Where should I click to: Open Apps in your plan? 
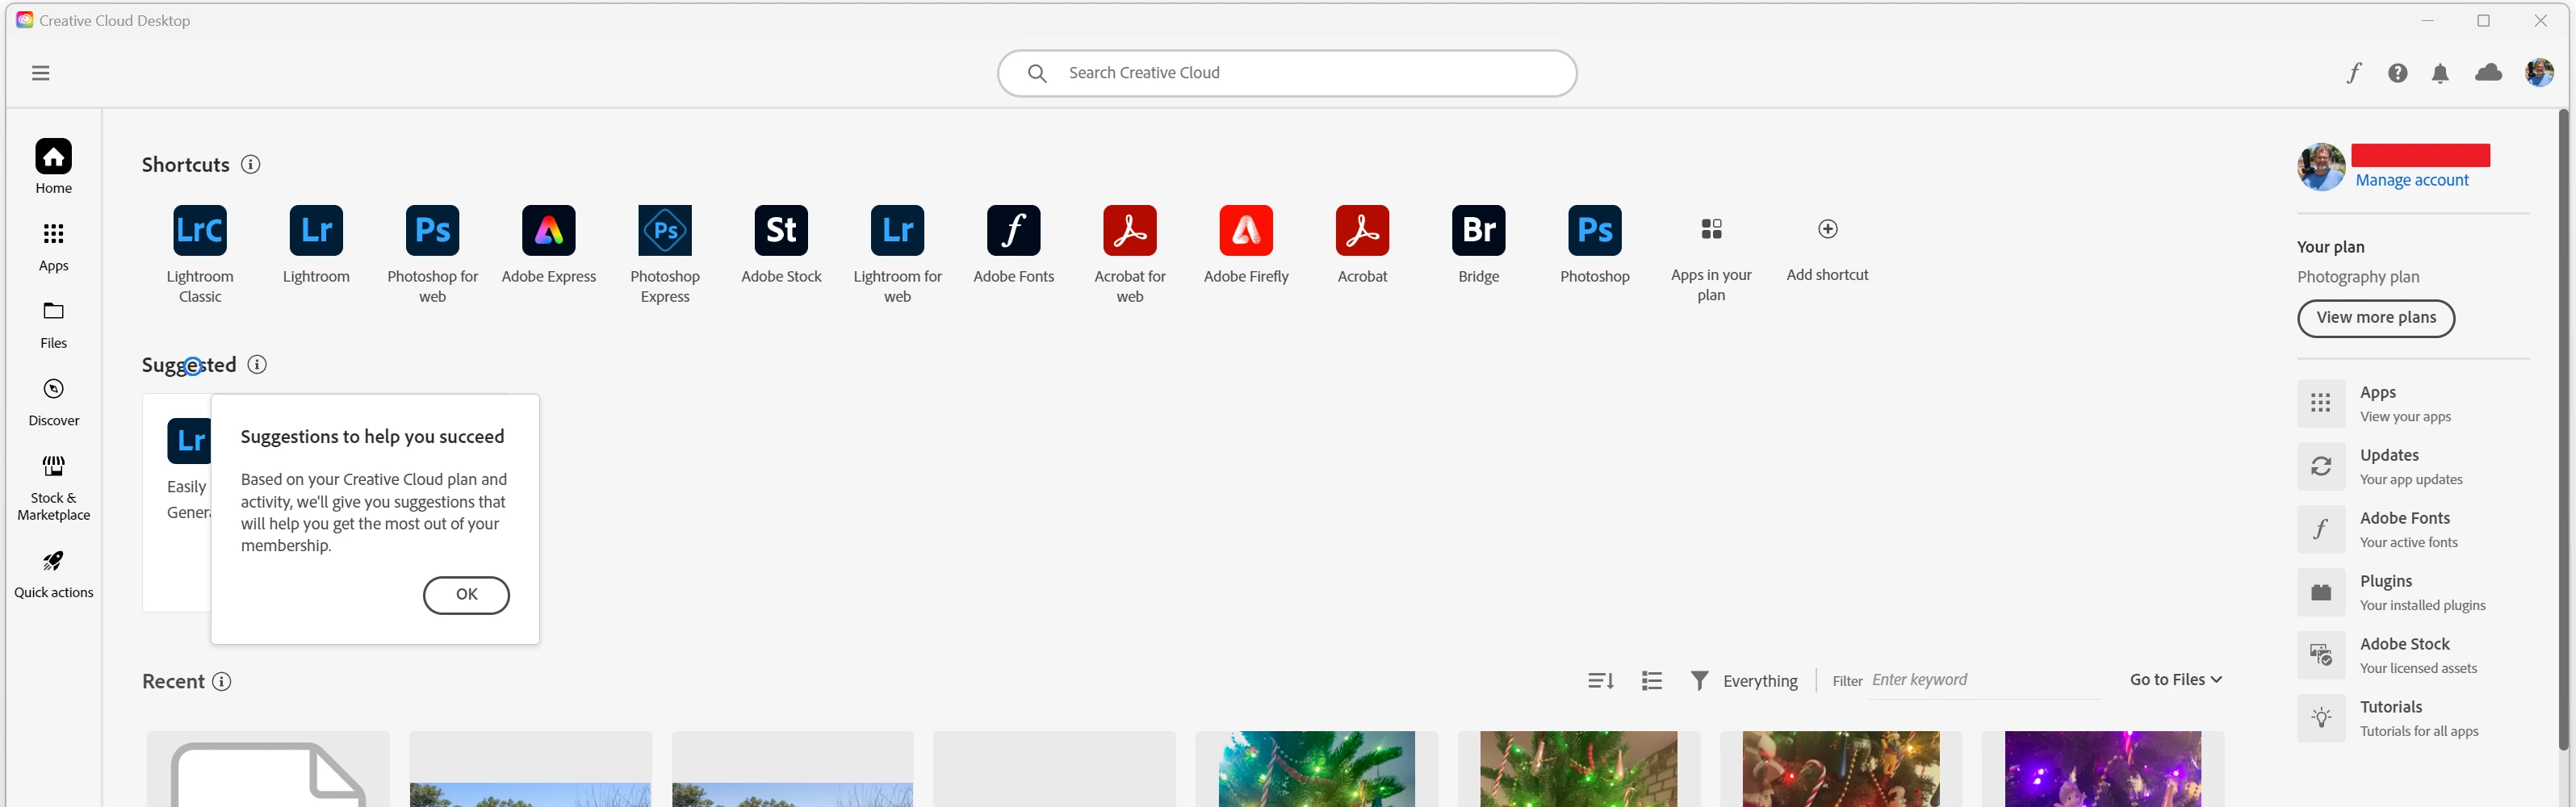pyautogui.click(x=1711, y=230)
